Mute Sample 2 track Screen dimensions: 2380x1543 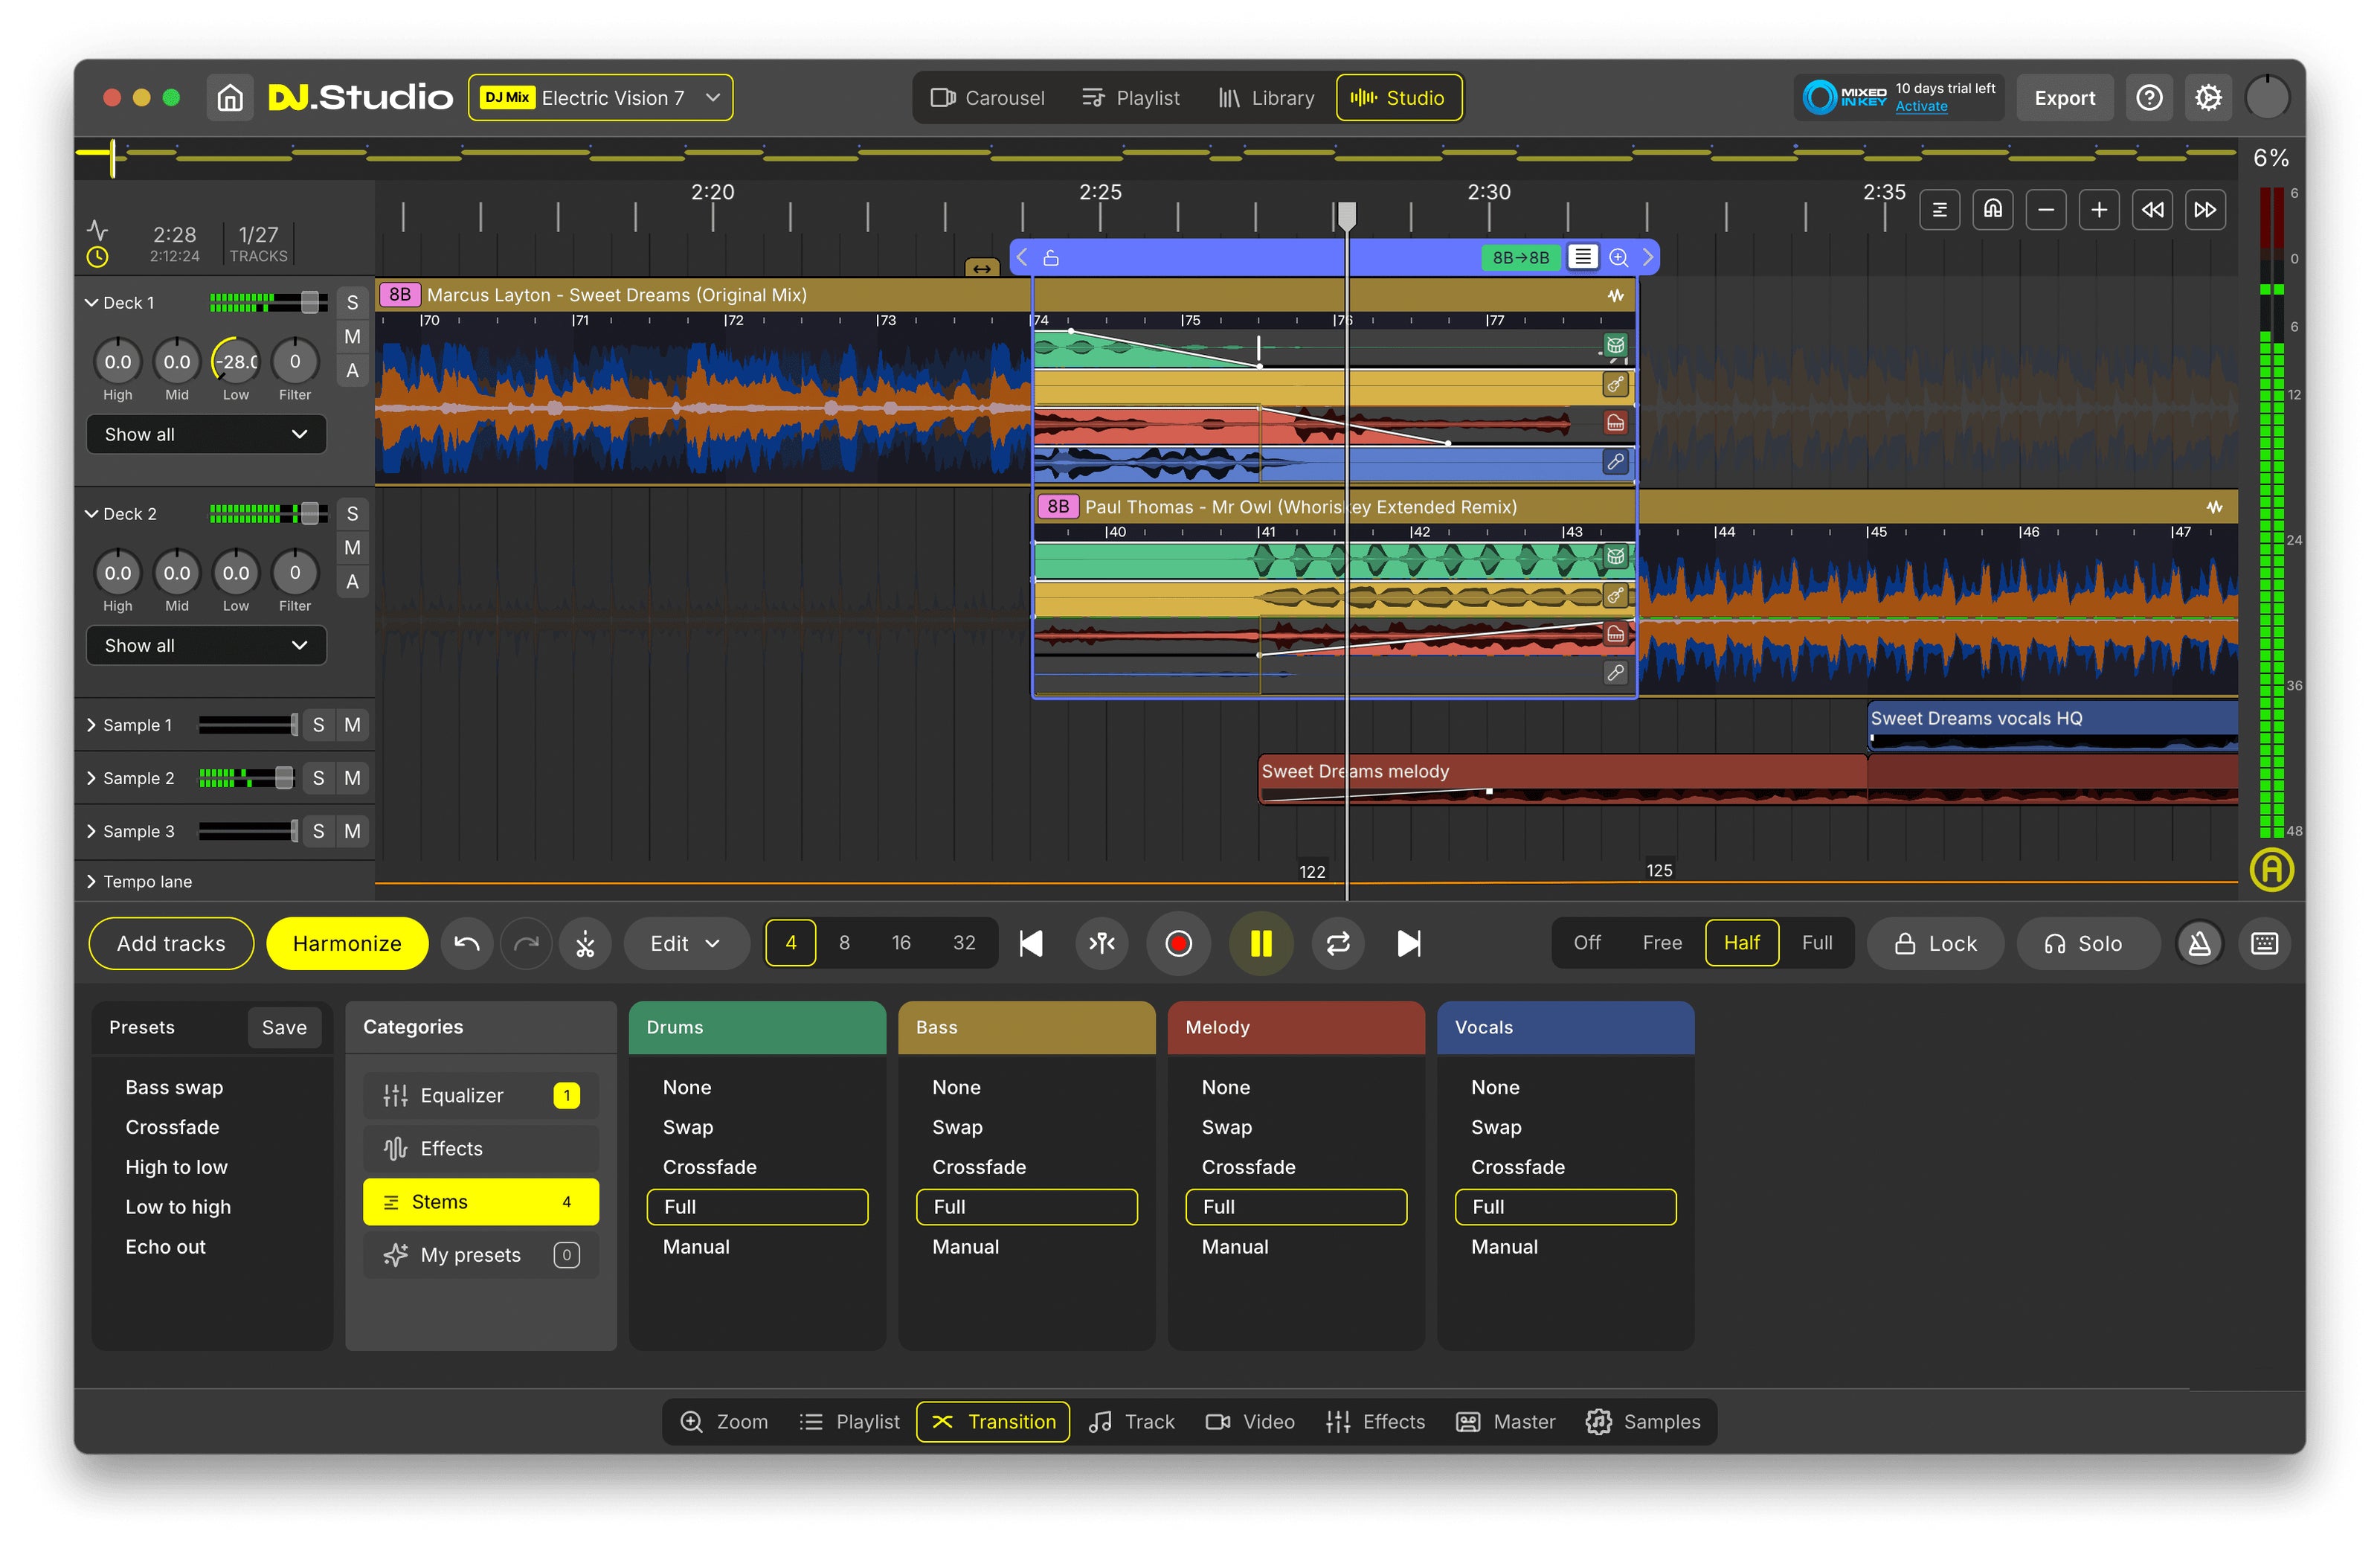352,778
